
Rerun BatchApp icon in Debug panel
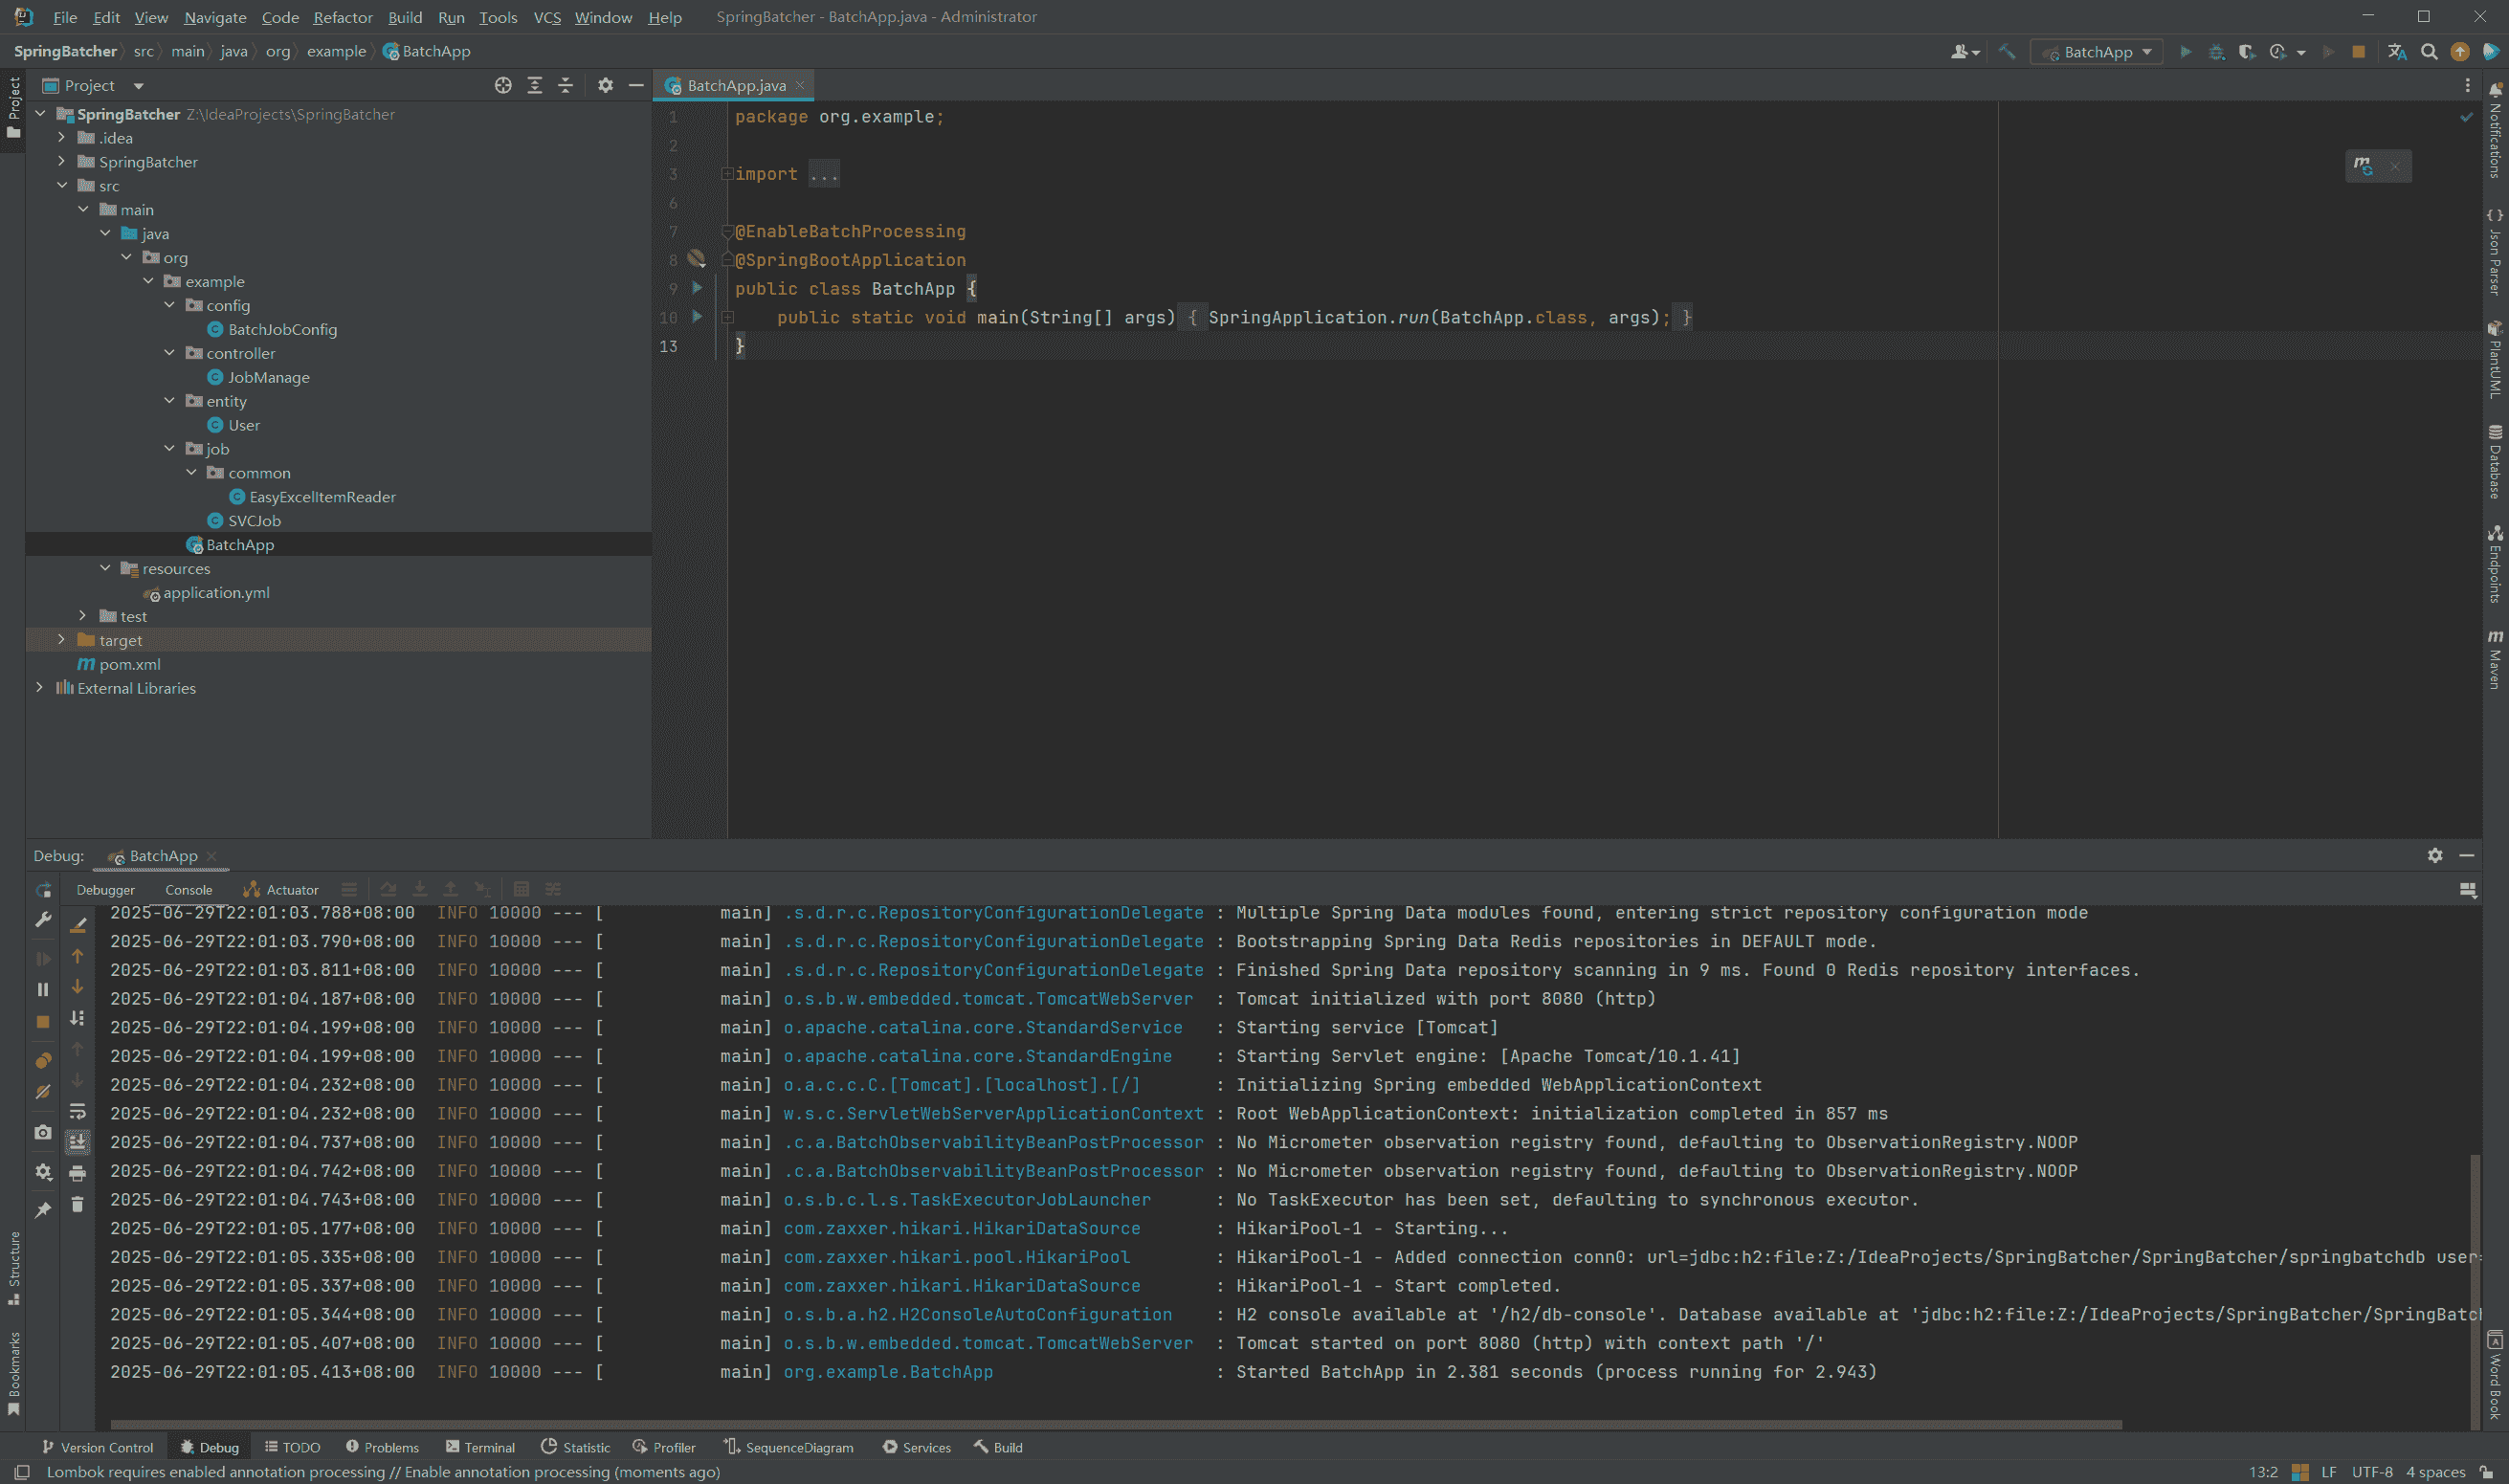43,890
